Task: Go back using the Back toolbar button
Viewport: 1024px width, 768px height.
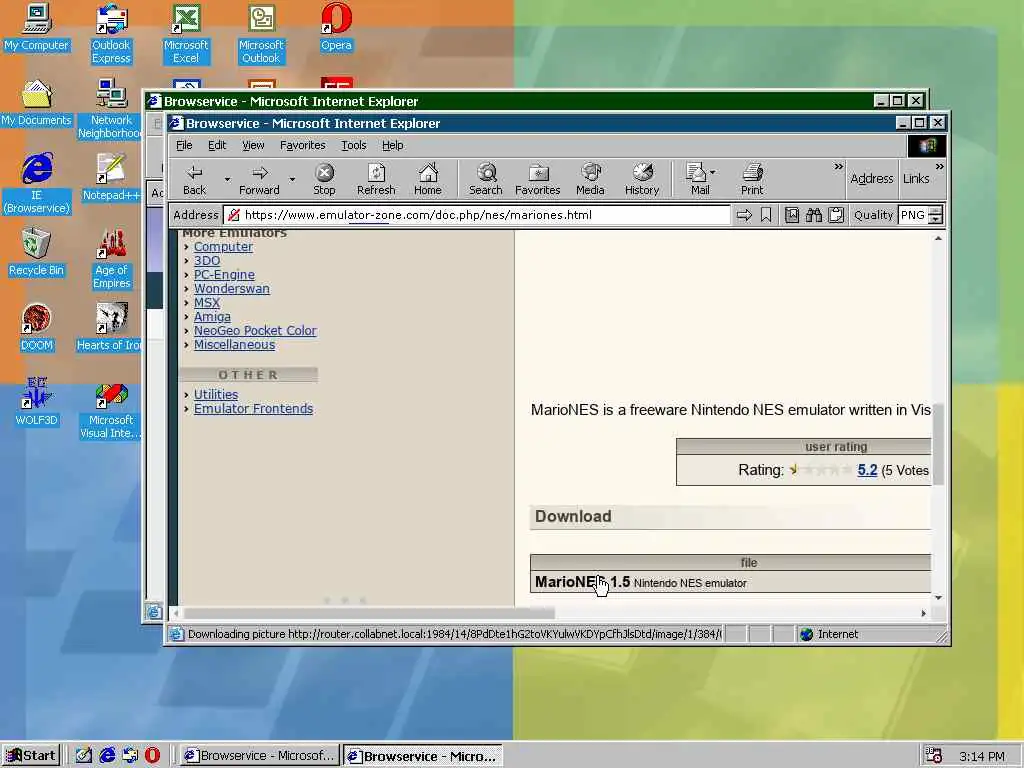Action: tap(194, 179)
